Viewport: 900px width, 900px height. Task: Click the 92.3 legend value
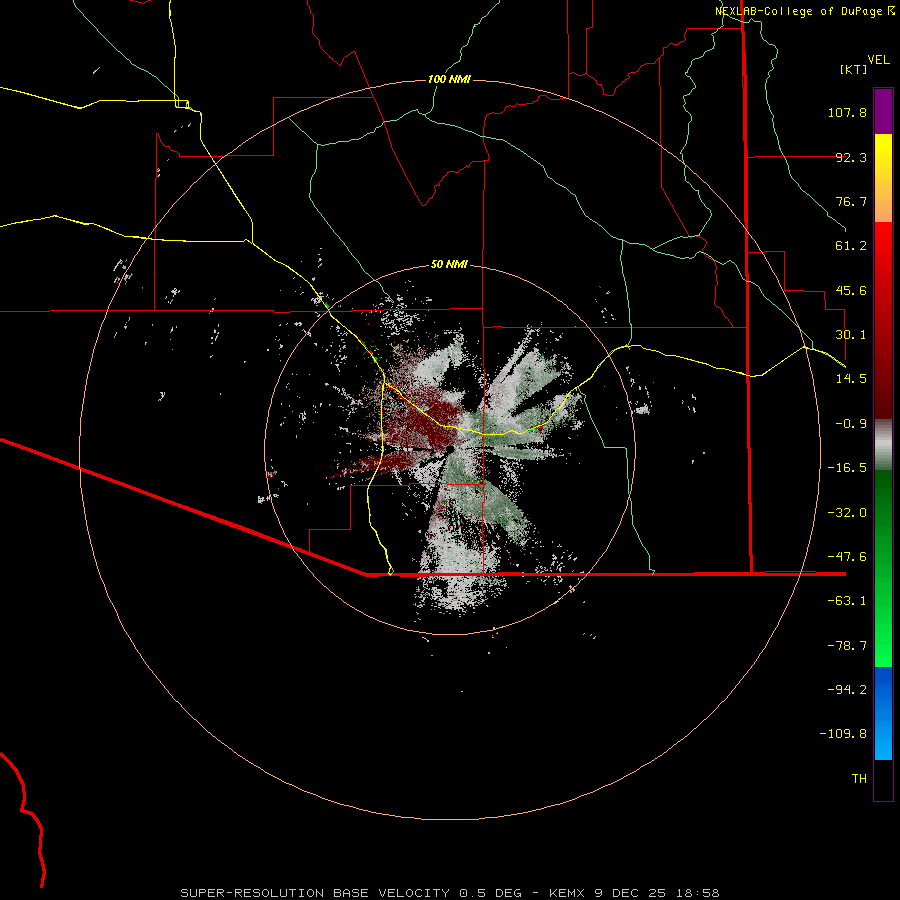coord(851,157)
